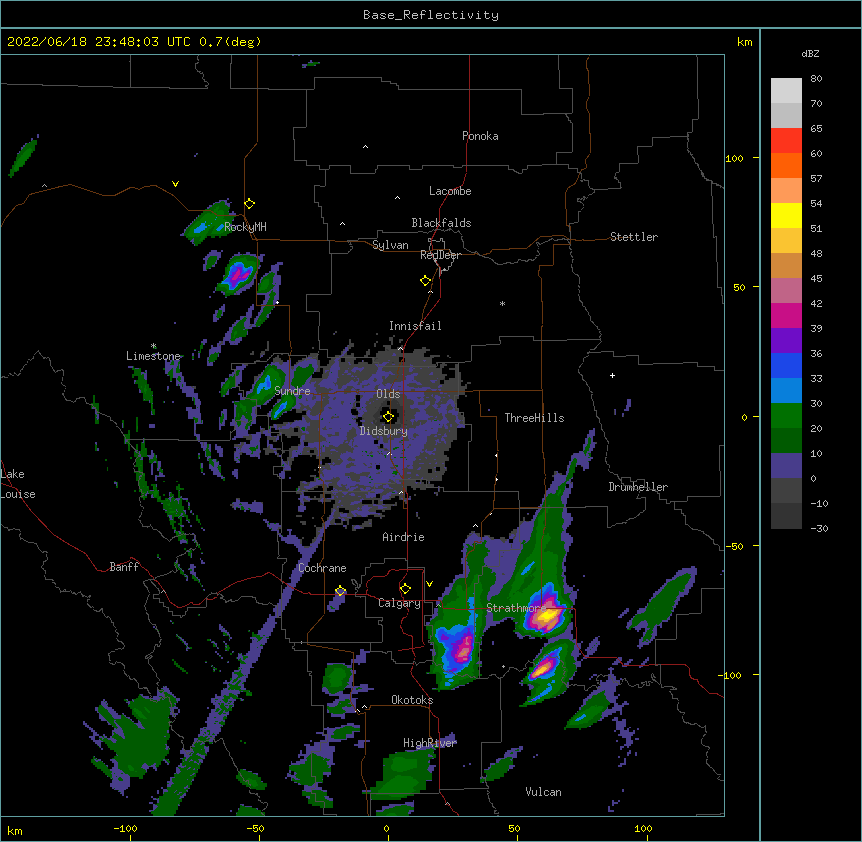Click the x-axis -100 km tick label
Image resolution: width=862 pixels, height=842 pixels.
pos(125,828)
